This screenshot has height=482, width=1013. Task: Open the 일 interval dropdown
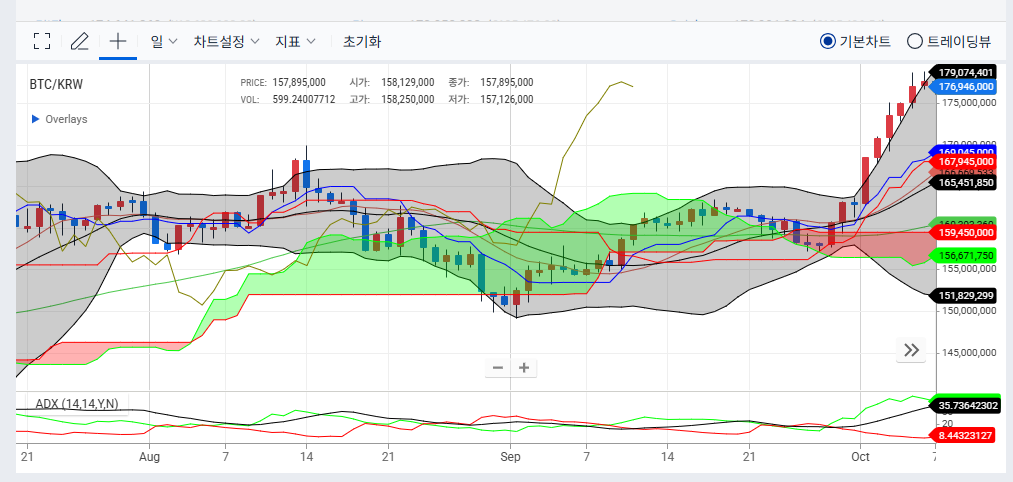(x=164, y=41)
